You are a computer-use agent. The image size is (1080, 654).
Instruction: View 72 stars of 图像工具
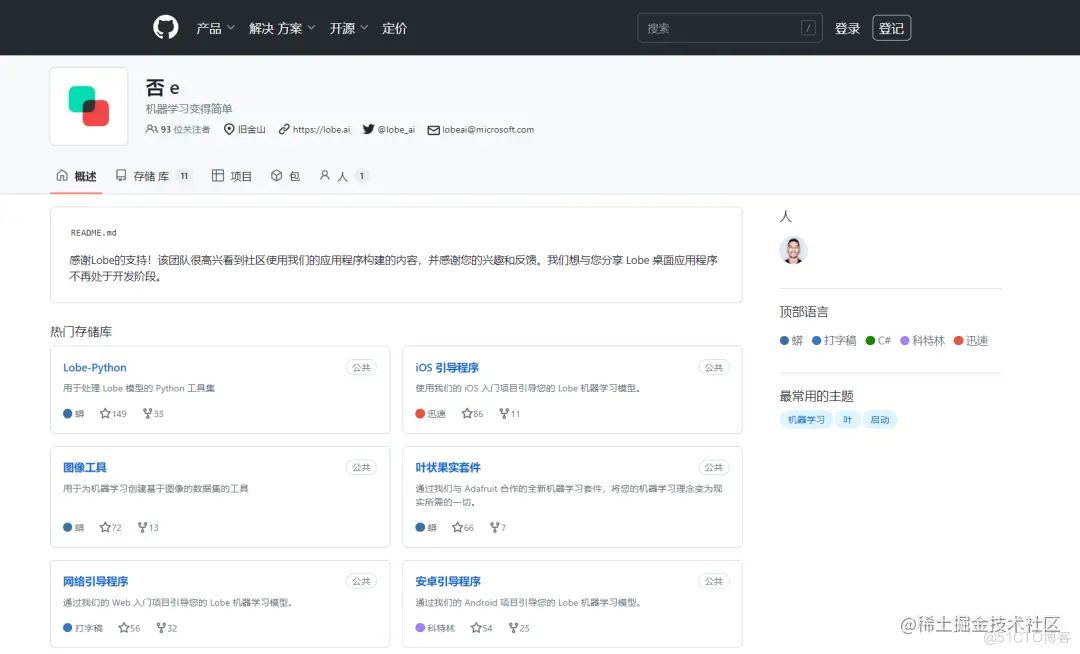[110, 527]
